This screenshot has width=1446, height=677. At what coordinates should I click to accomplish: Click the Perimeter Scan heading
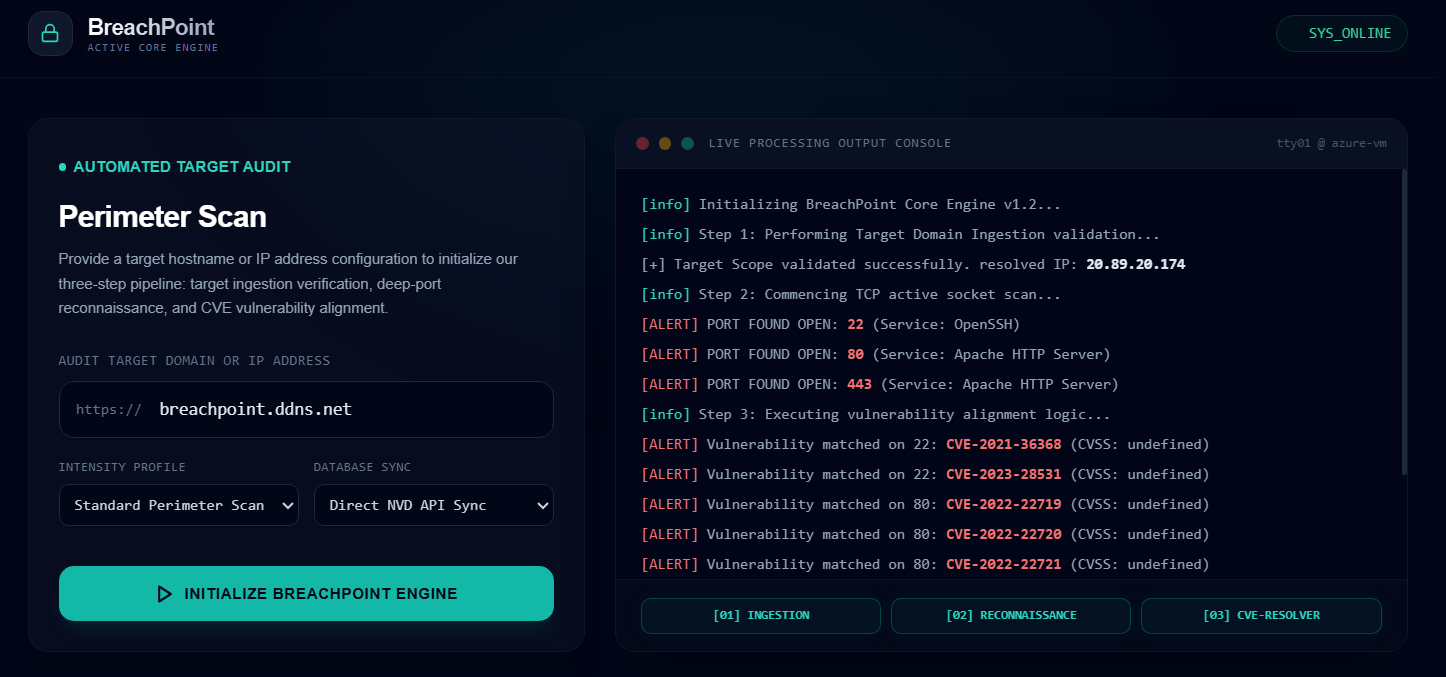[163, 217]
